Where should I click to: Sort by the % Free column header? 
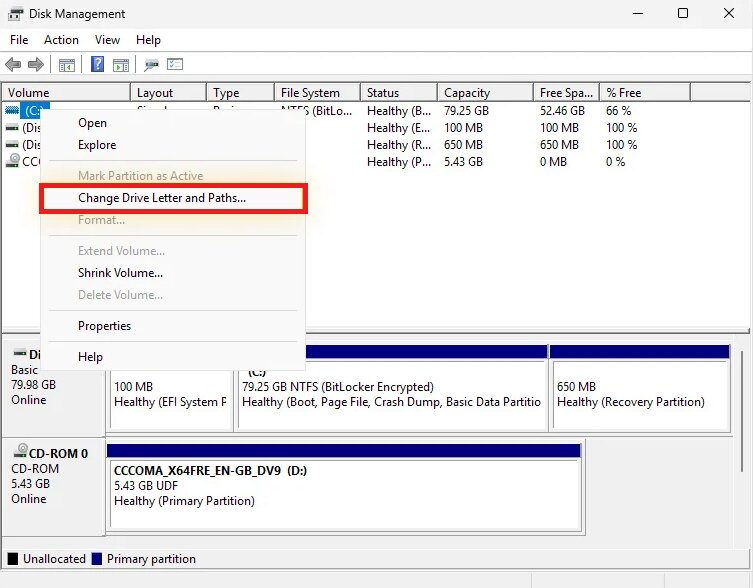[645, 93]
